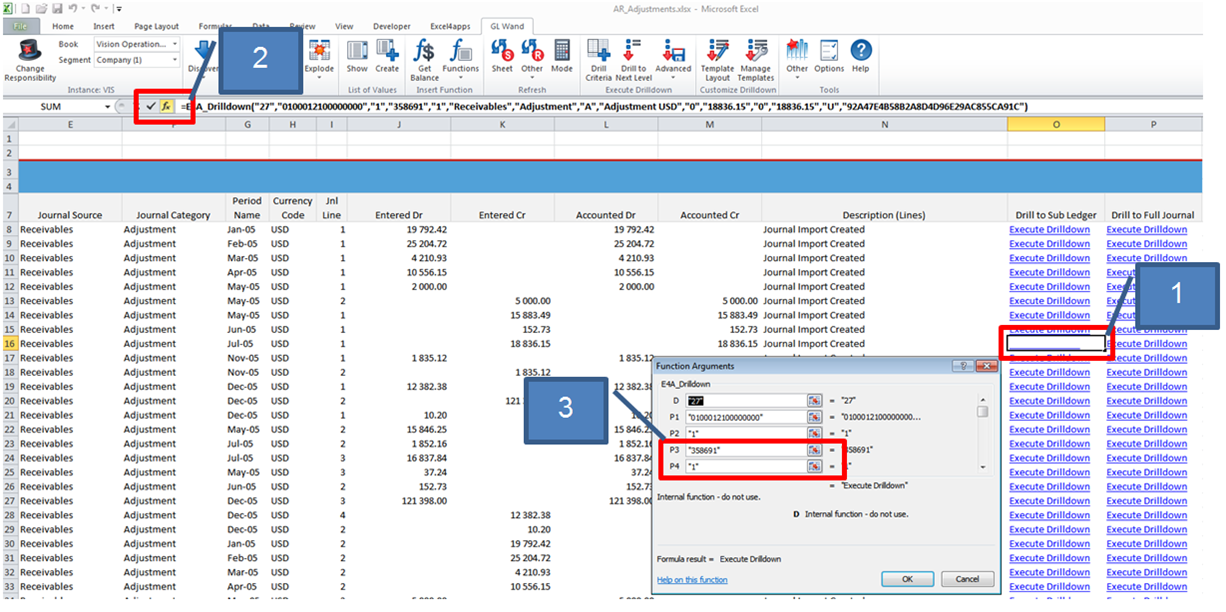Click the range selector icon beside field D
The height and width of the screenshot is (612, 1226).
(x=815, y=401)
